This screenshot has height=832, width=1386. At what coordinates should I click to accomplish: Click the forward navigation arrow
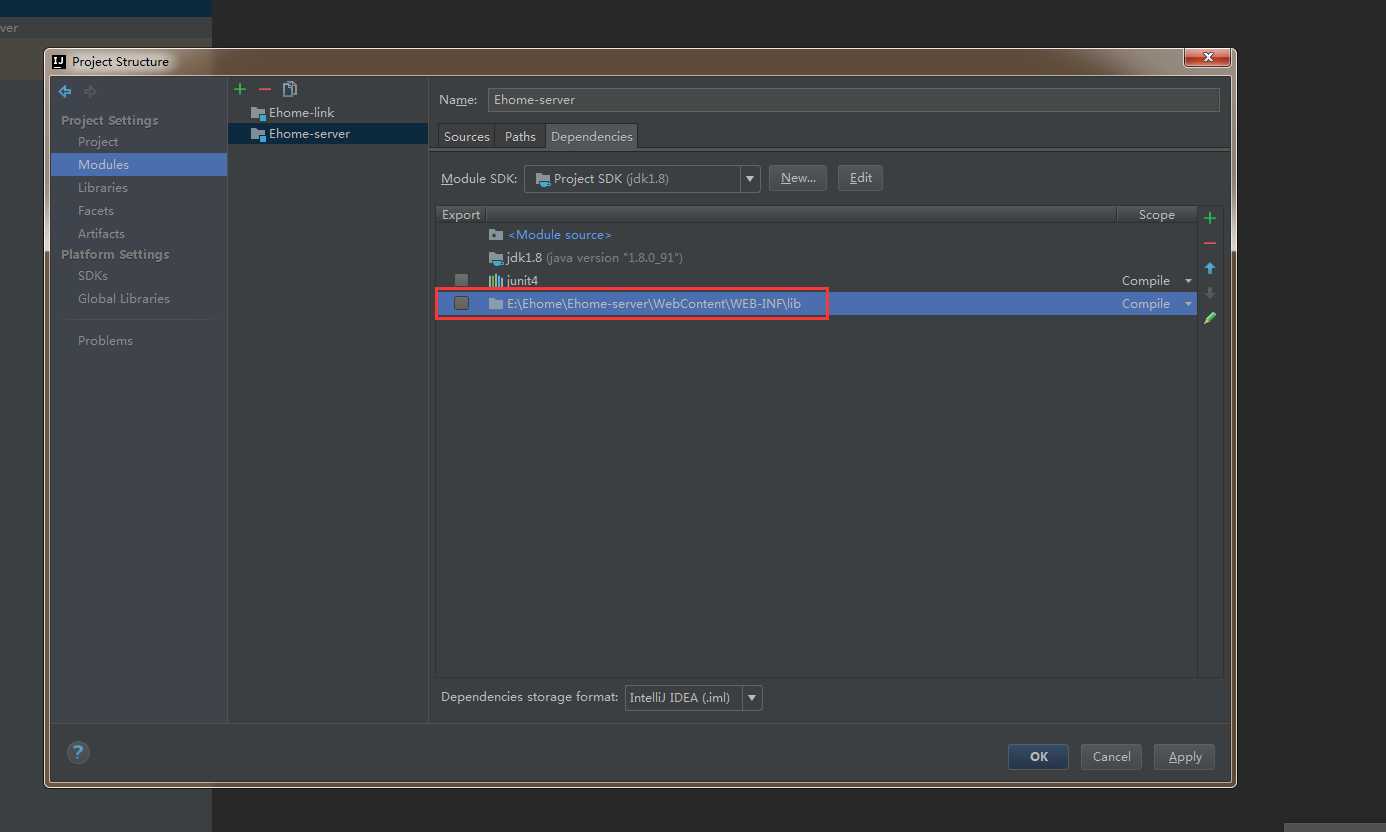[90, 91]
